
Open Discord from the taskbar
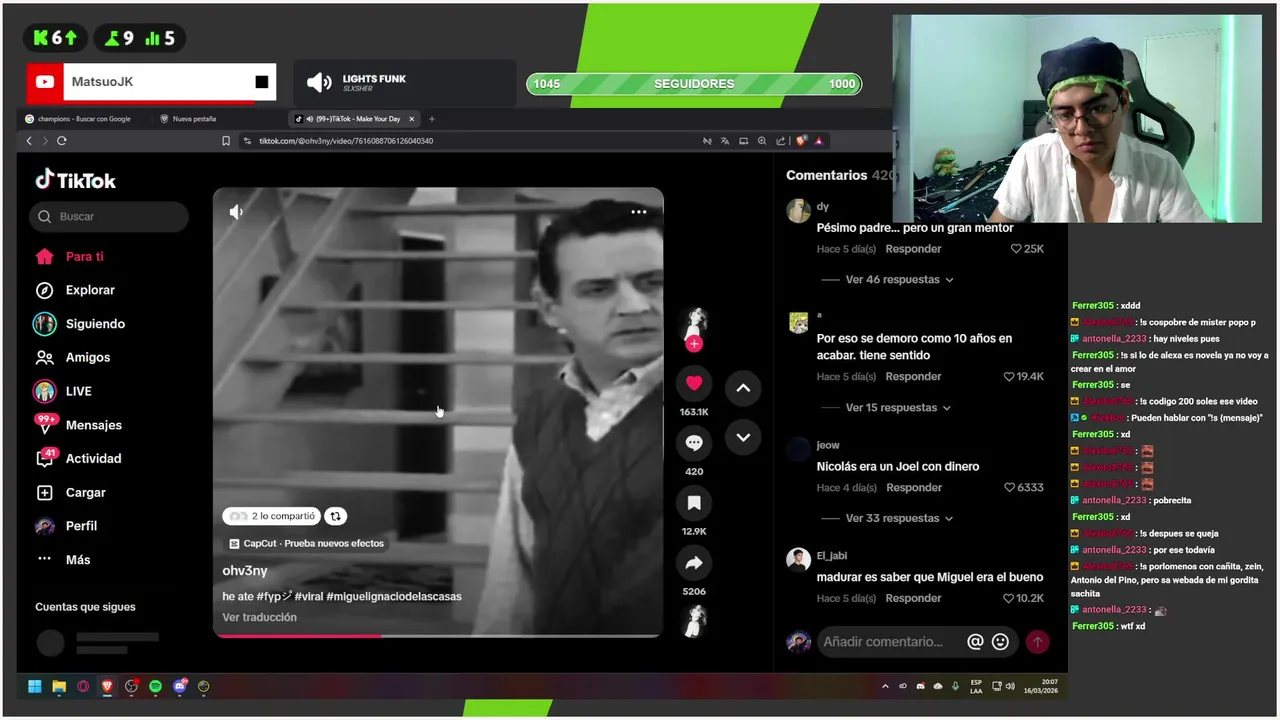(x=180, y=686)
